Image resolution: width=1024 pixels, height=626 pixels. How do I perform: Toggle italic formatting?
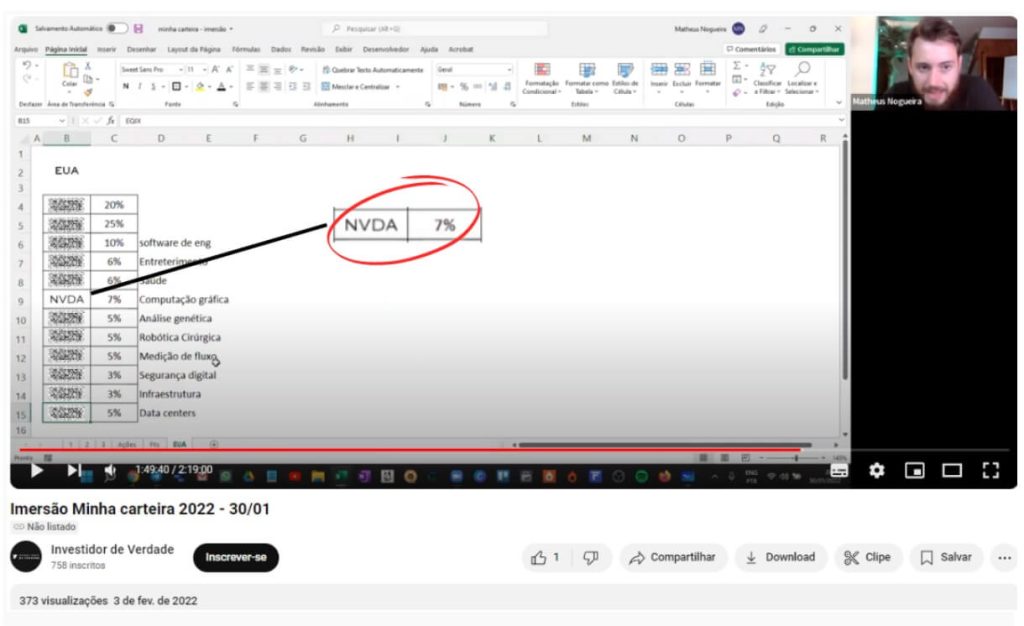point(140,86)
